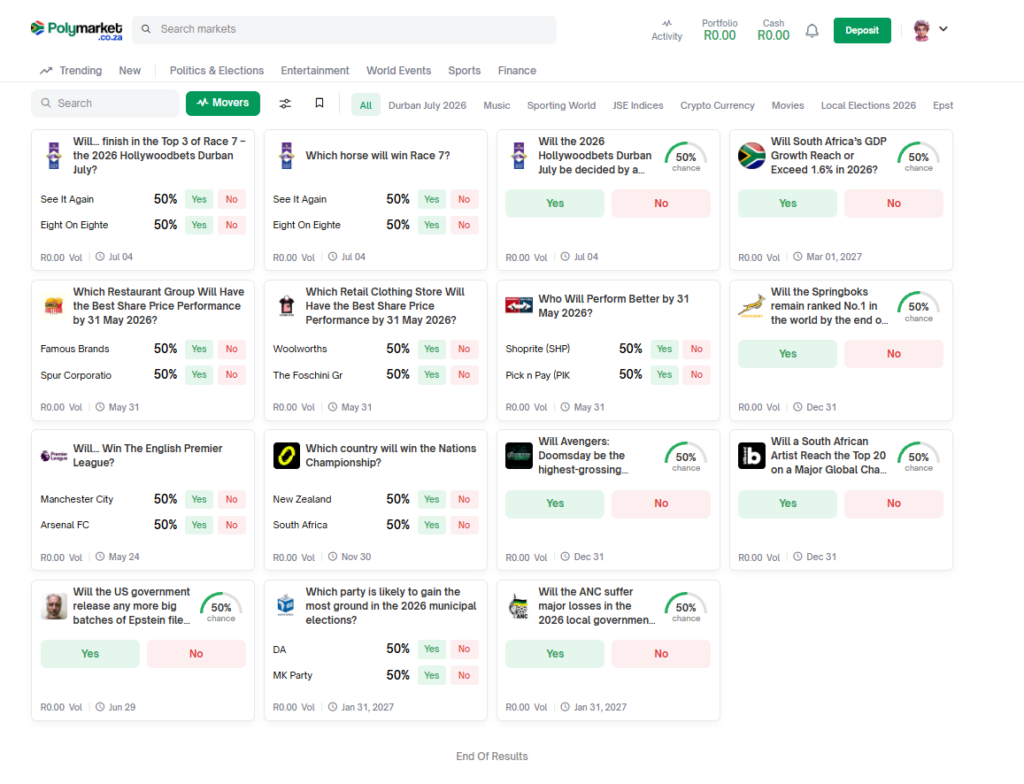Buy No on ANC major losses market

coord(661,654)
